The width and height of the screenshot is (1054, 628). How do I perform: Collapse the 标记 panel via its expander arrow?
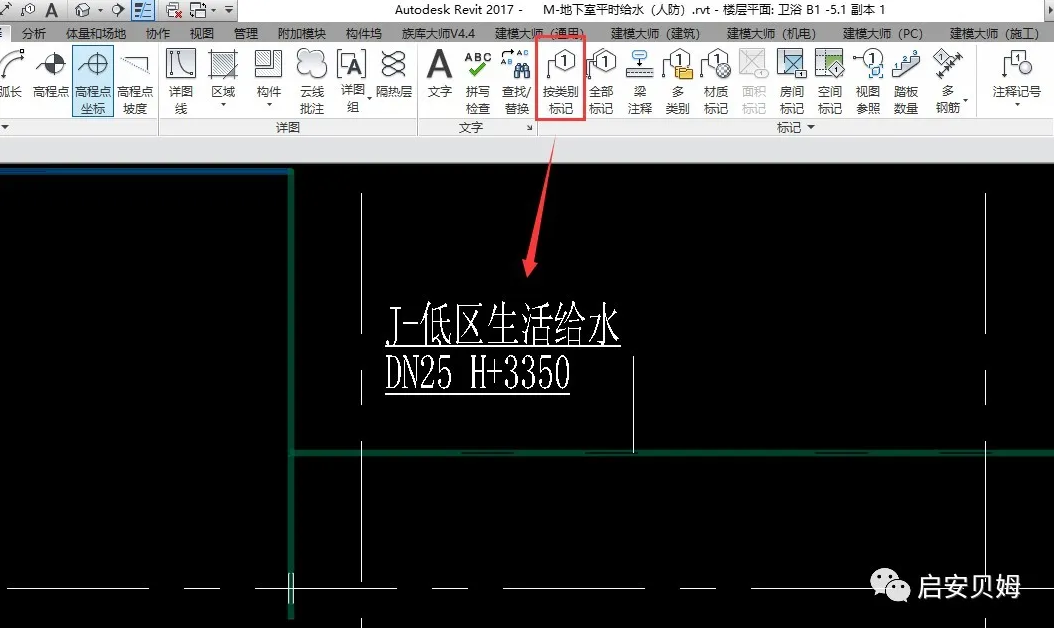(810, 127)
